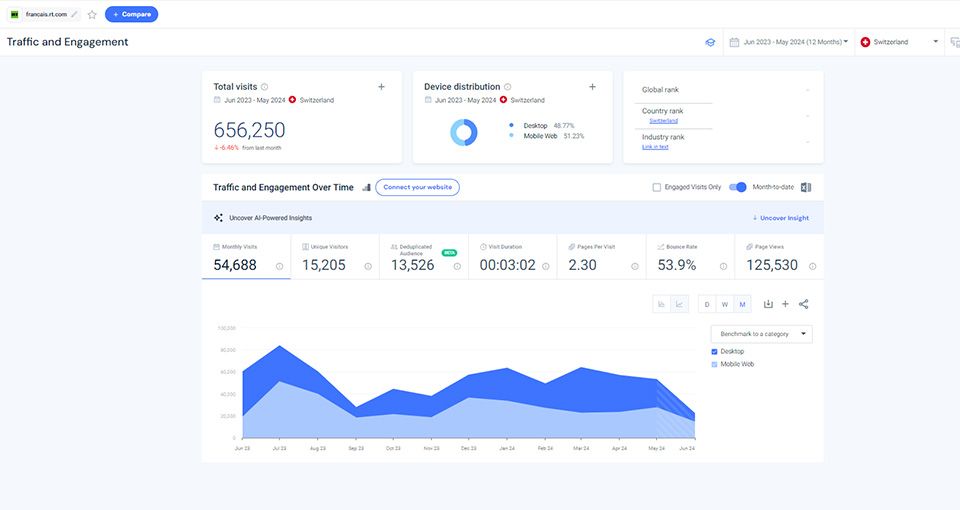This screenshot has width=960, height=510.
Task: Download the traffic chart image
Action: pyautogui.click(x=768, y=304)
